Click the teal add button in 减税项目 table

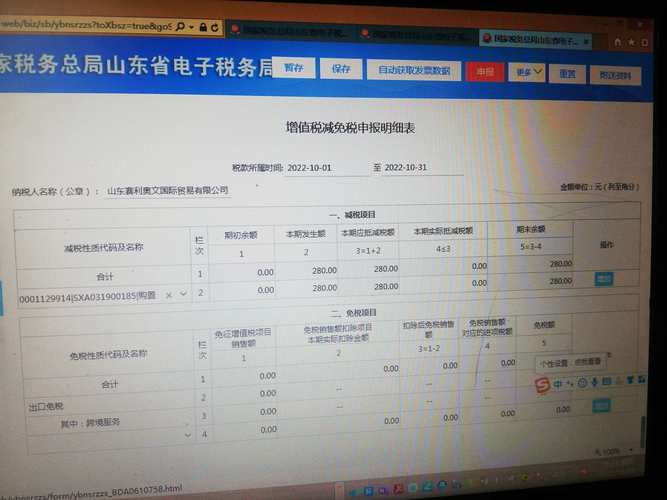tap(604, 279)
